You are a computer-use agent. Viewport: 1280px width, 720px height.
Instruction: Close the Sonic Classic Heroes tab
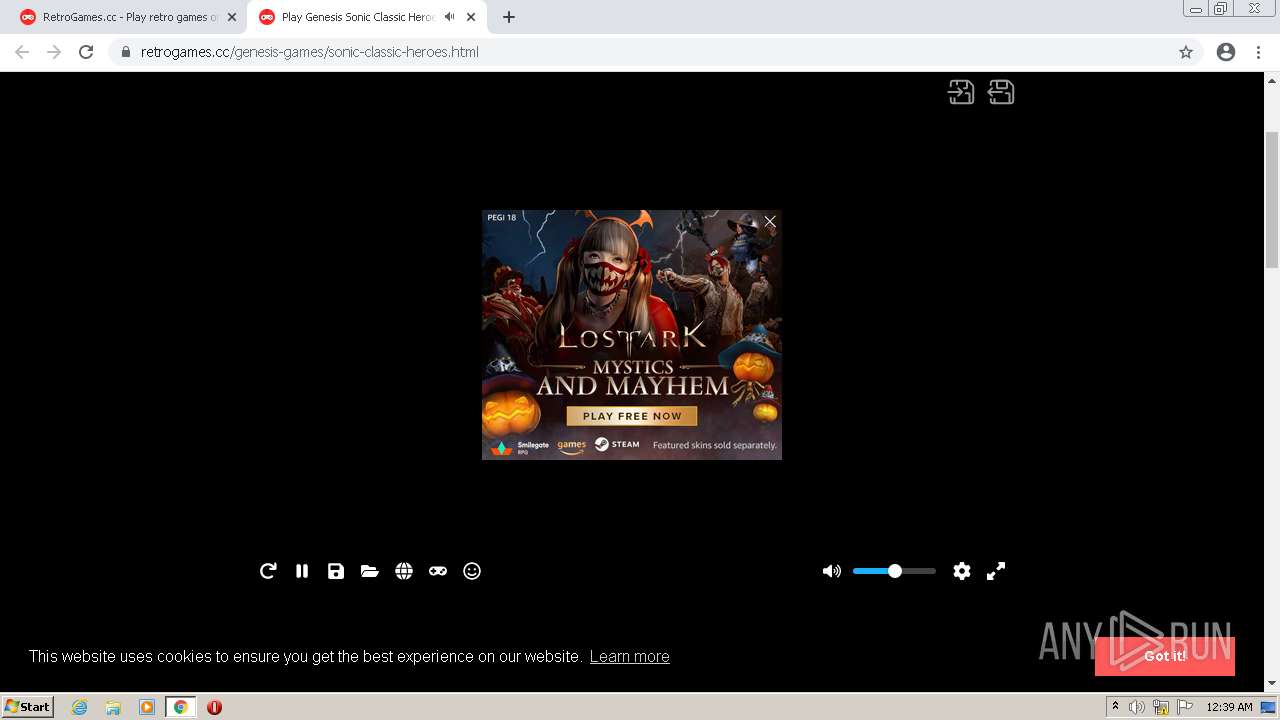point(472,17)
